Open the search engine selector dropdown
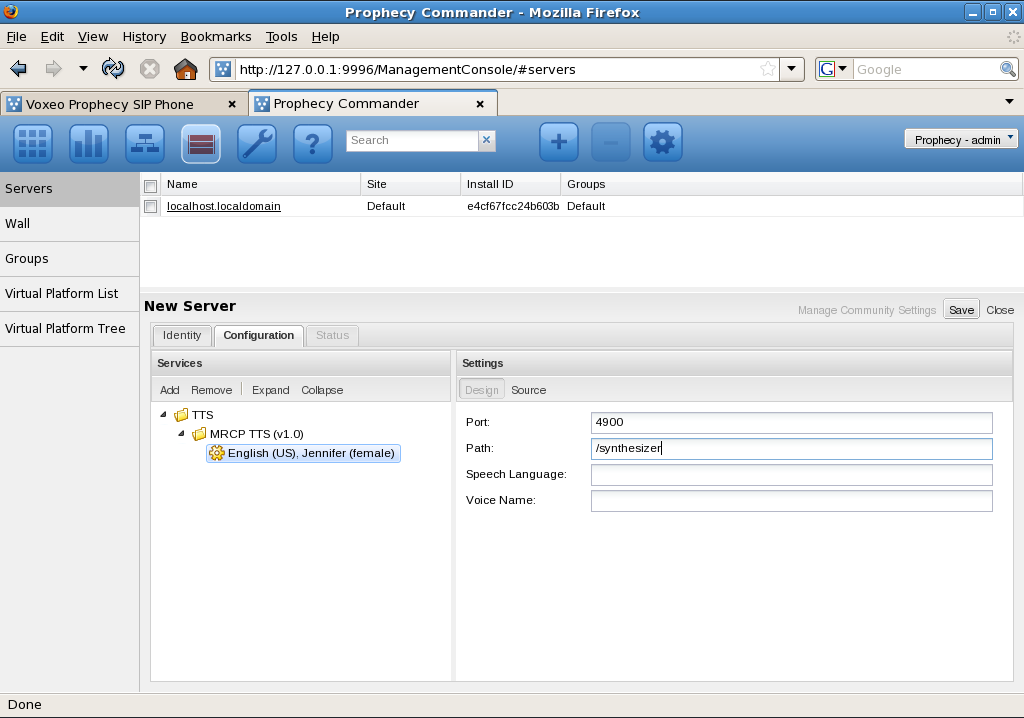1024x718 pixels. pos(834,69)
